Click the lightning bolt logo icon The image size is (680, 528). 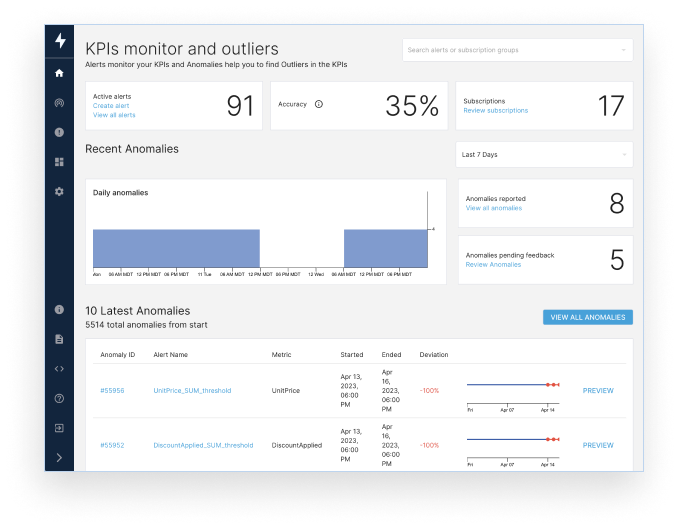[60, 40]
